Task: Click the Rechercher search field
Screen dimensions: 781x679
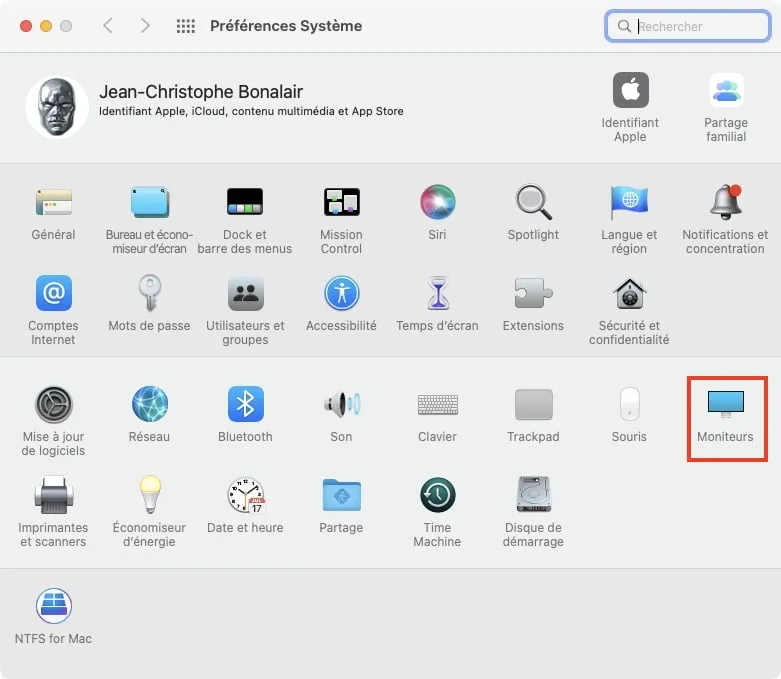Action: [688, 26]
